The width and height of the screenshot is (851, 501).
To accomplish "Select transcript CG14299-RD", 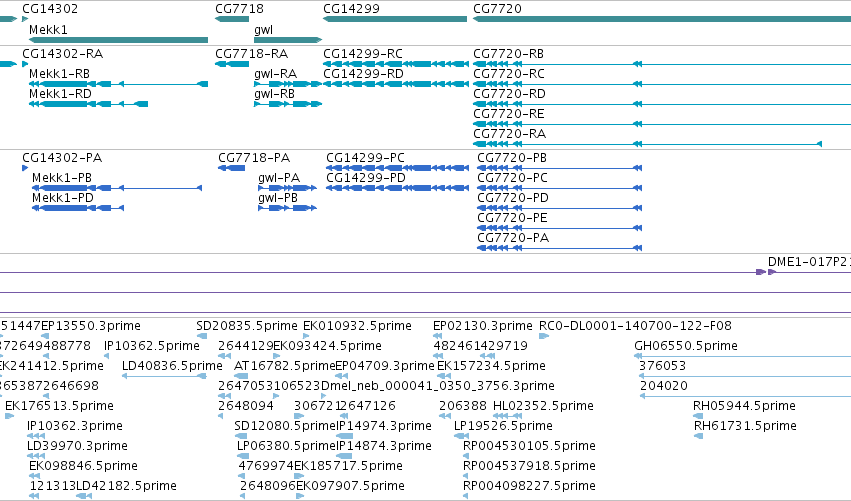I will click(364, 74).
